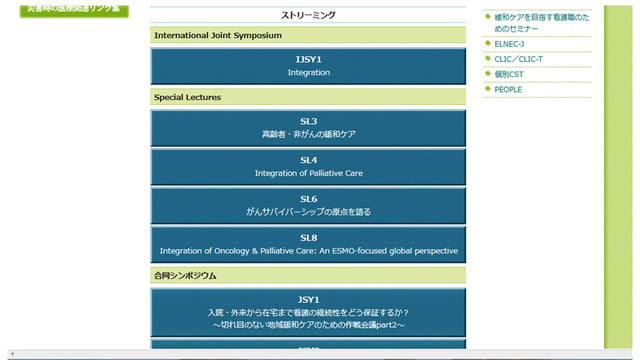Open the CLIC／CLIC-T sidebar link
This screenshot has width=640, height=360.
point(518,59)
